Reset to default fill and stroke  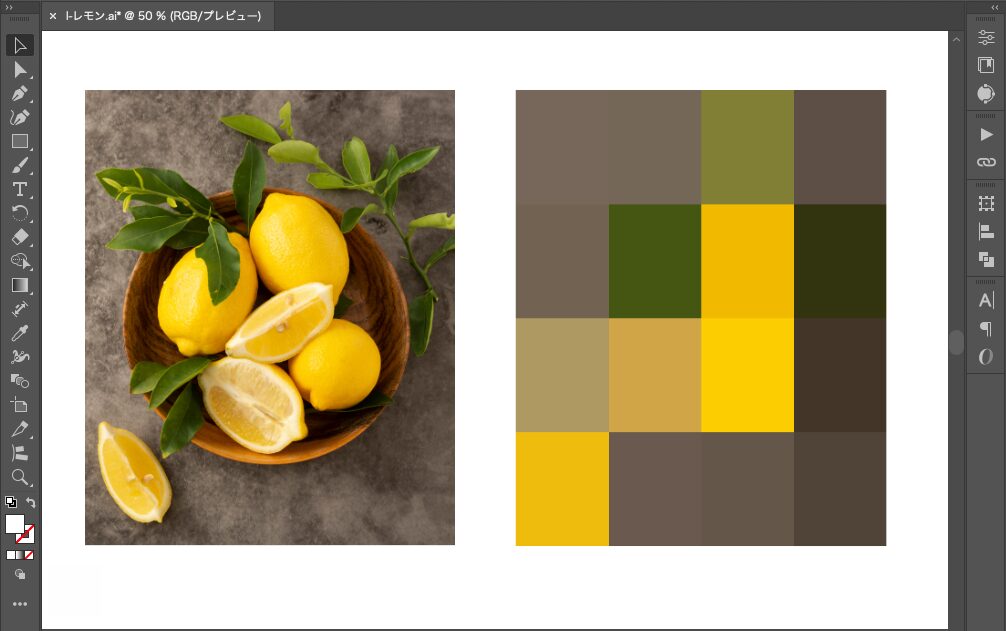(11, 502)
